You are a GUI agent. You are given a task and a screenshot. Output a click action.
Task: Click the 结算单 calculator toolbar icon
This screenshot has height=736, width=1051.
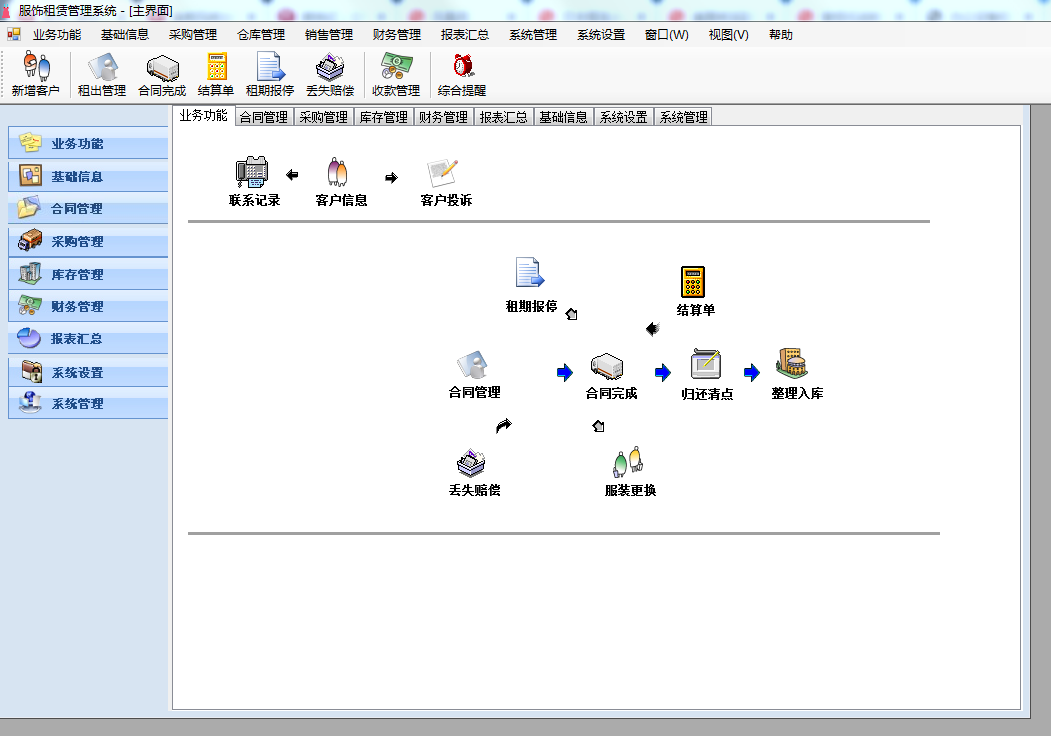click(216, 73)
